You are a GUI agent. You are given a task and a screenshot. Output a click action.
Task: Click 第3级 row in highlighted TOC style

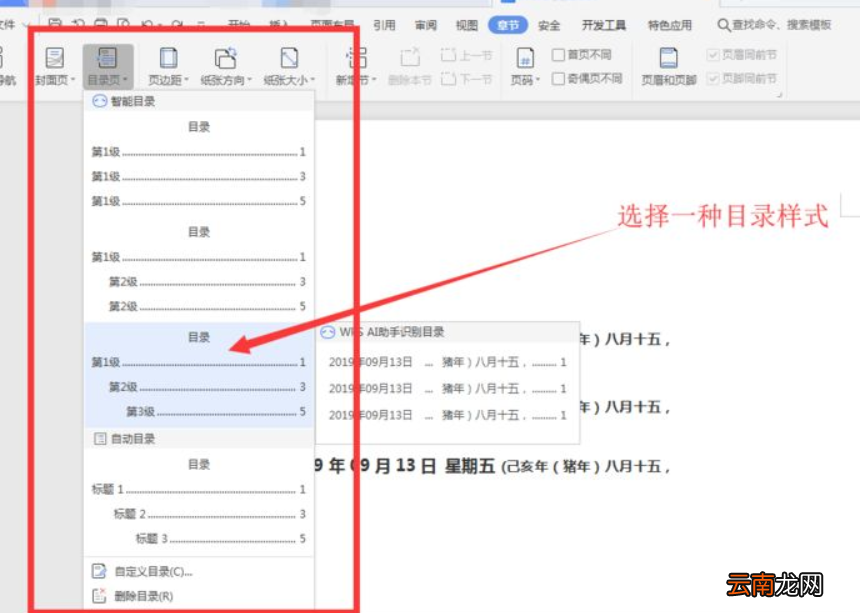pyautogui.click(x=216, y=411)
